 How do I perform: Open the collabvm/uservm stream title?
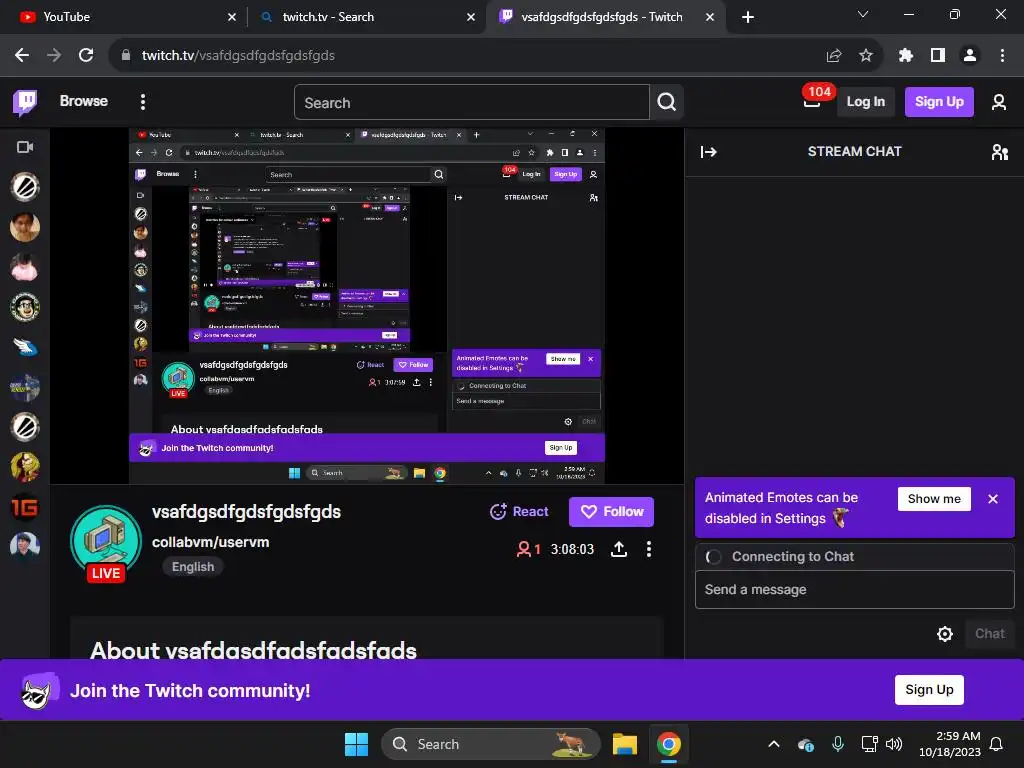coord(210,542)
